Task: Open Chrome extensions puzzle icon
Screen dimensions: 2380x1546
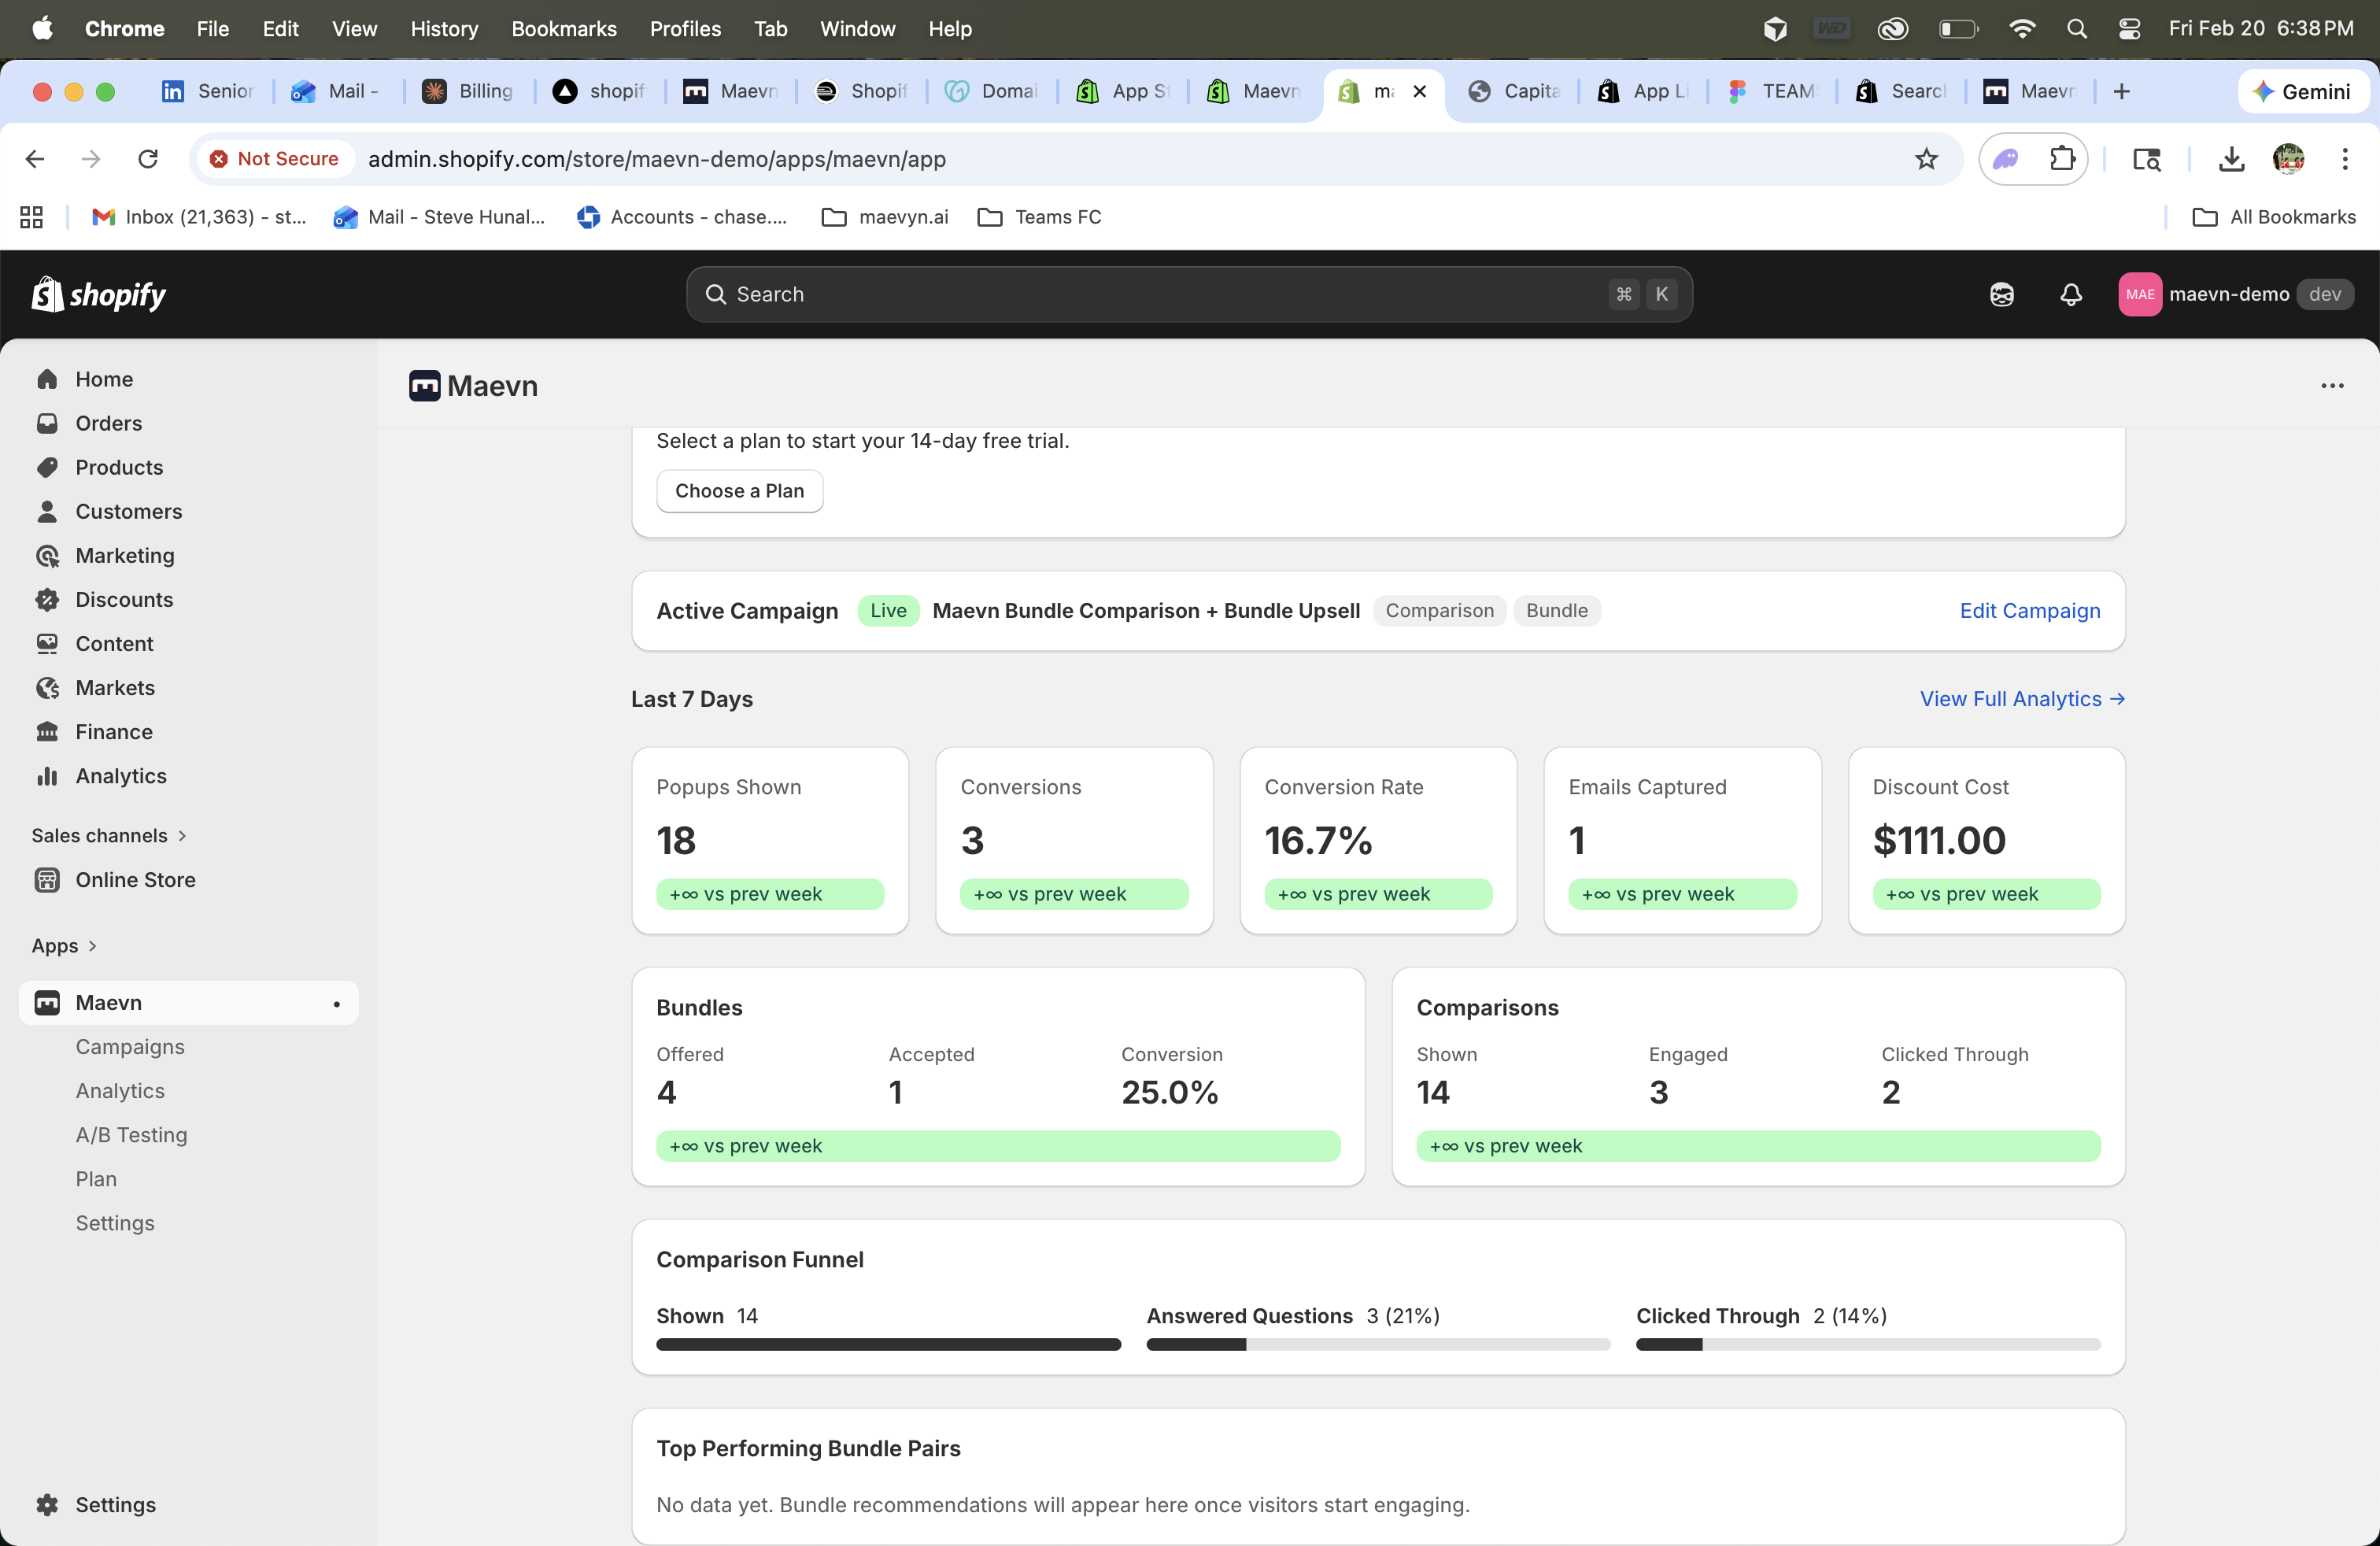Action: coord(2062,159)
